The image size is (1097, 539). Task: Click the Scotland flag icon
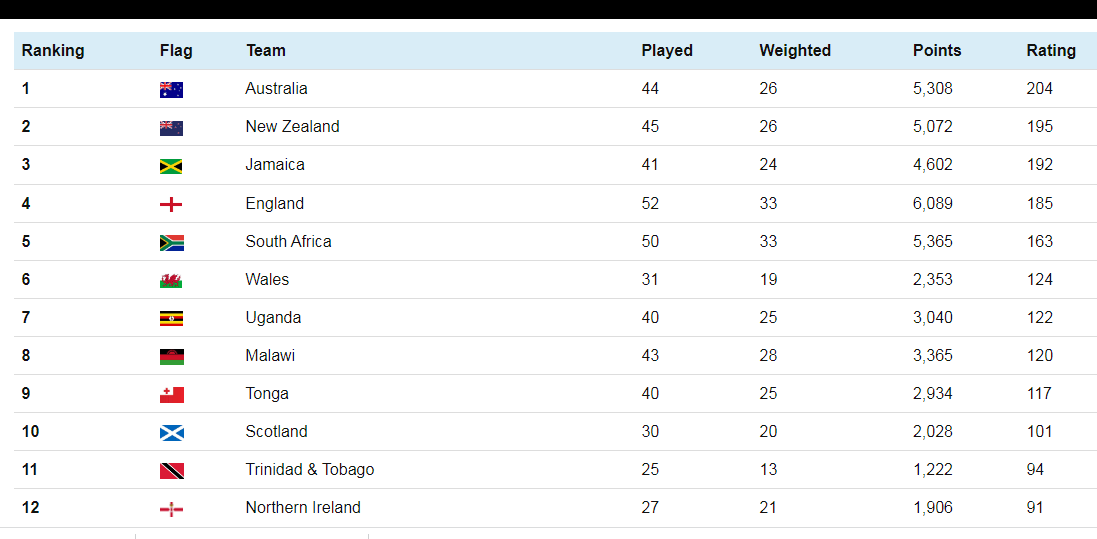tap(171, 433)
